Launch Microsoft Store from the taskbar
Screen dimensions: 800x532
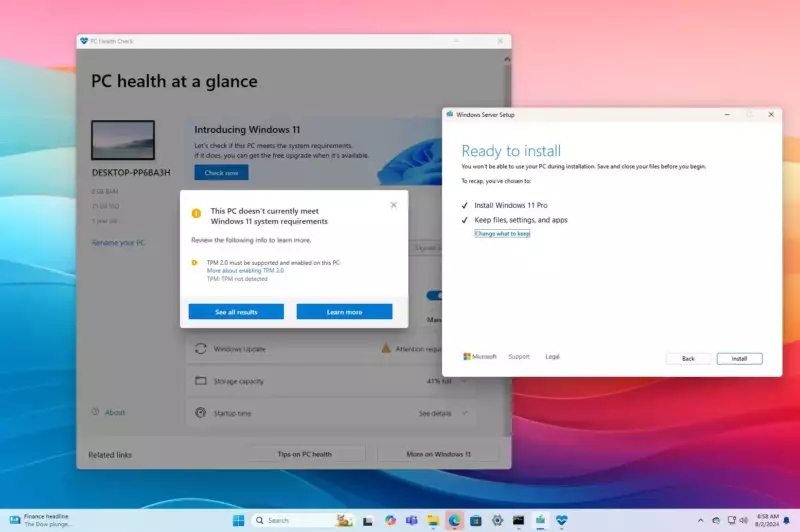click(x=476, y=520)
